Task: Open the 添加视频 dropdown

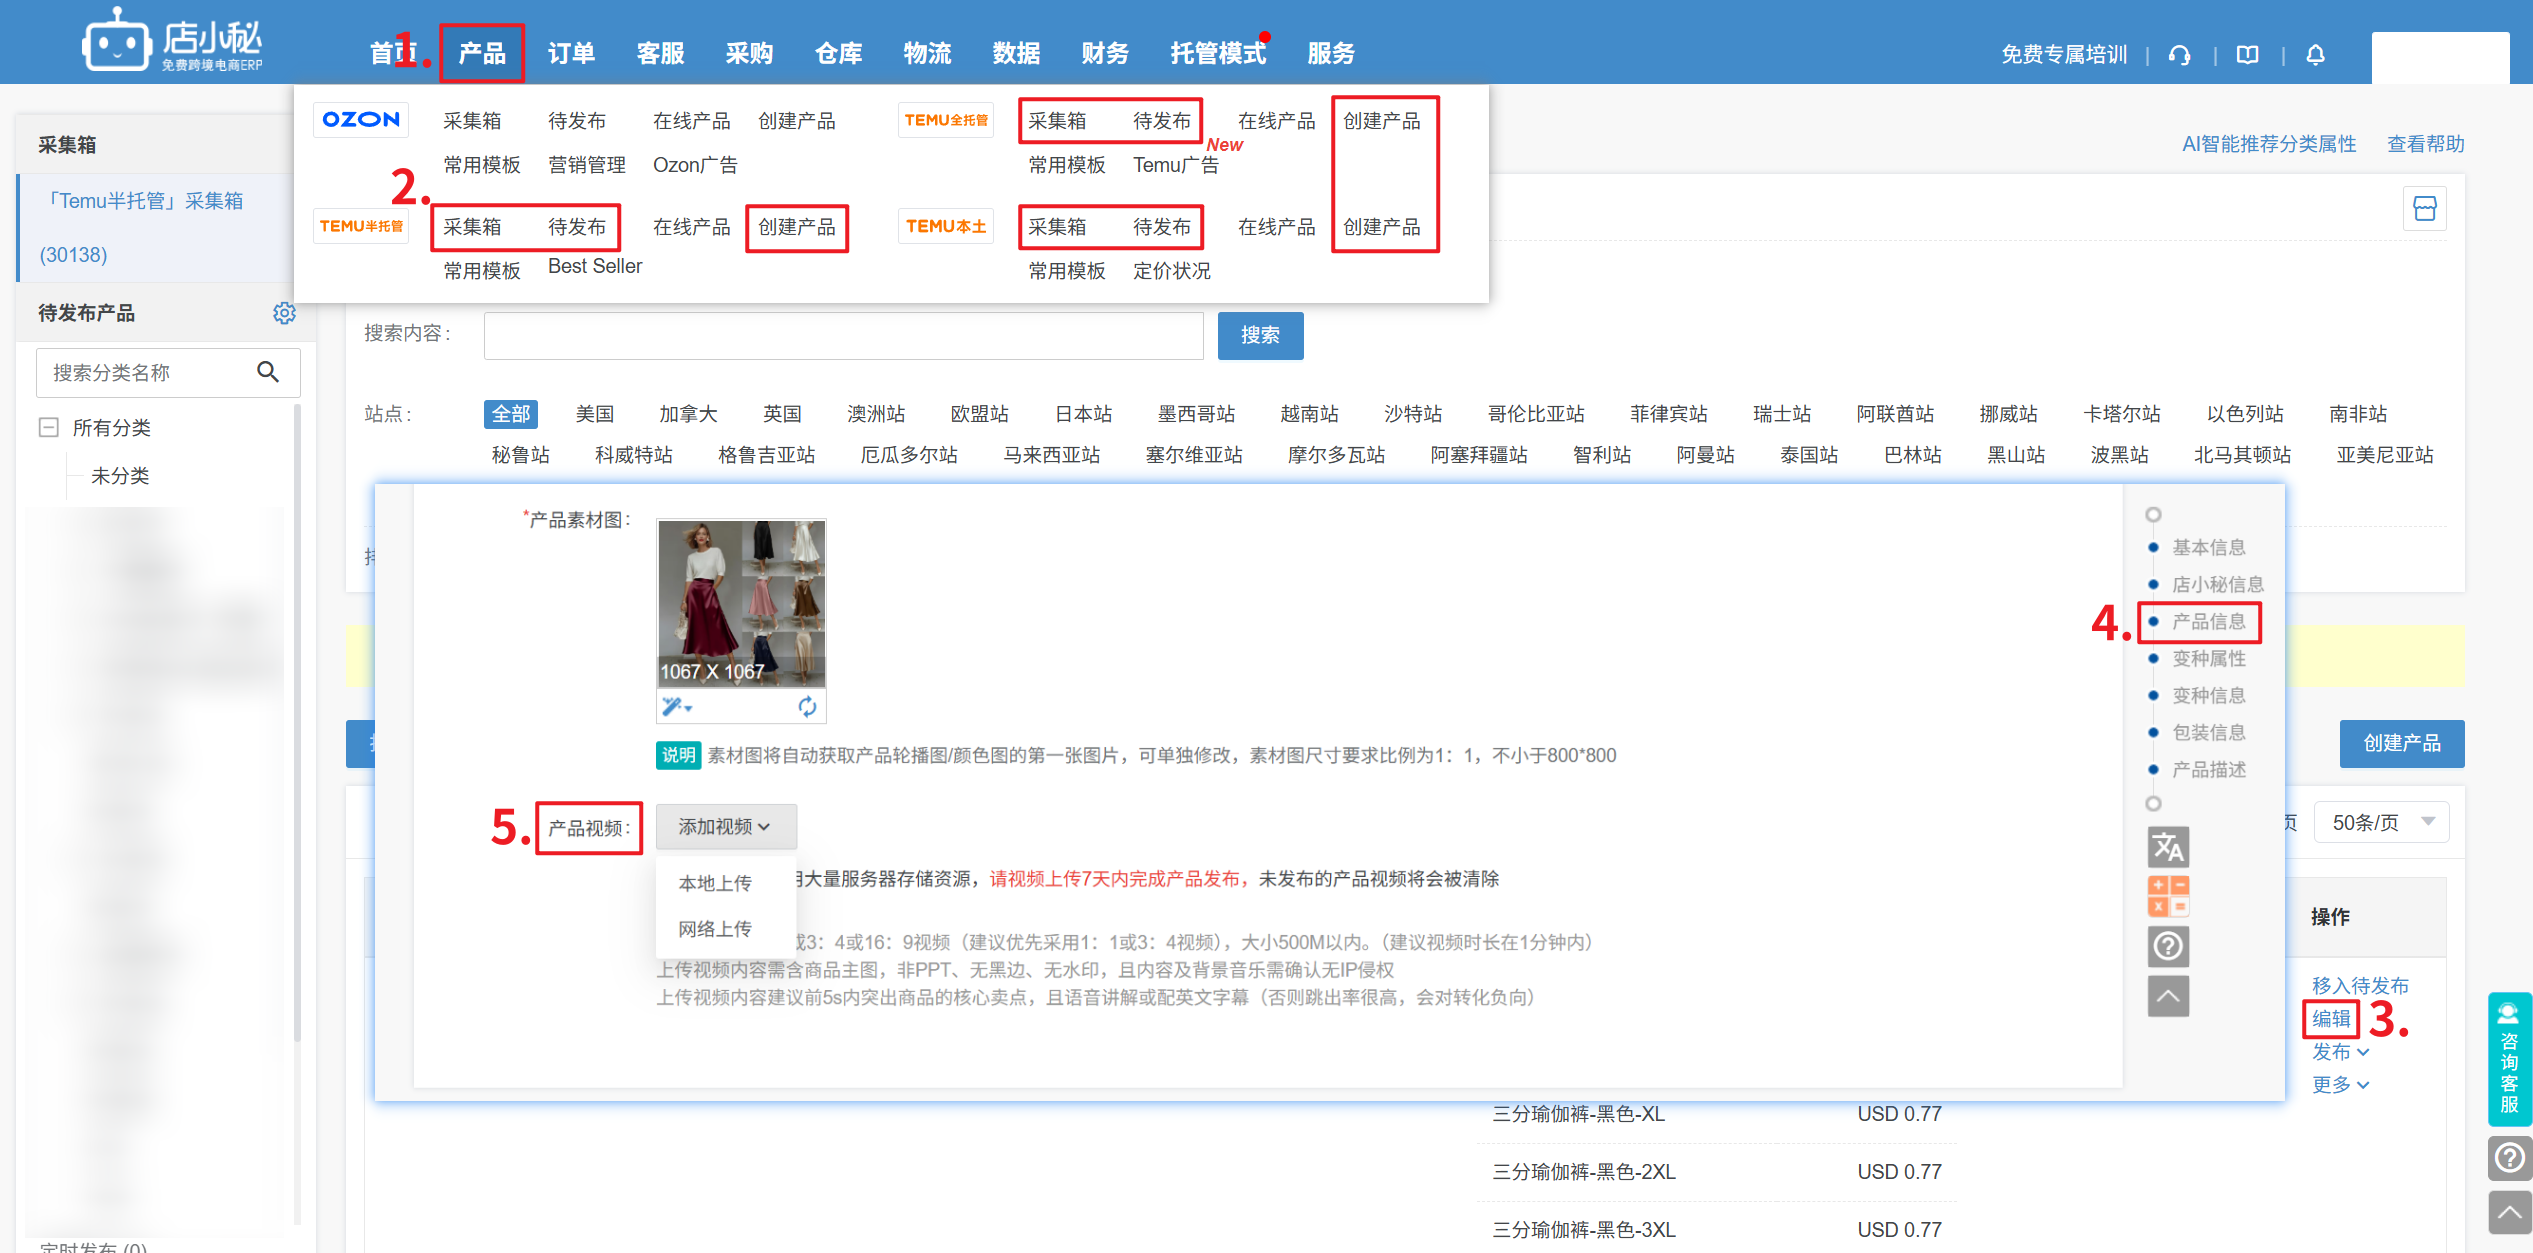Action: tap(725, 827)
